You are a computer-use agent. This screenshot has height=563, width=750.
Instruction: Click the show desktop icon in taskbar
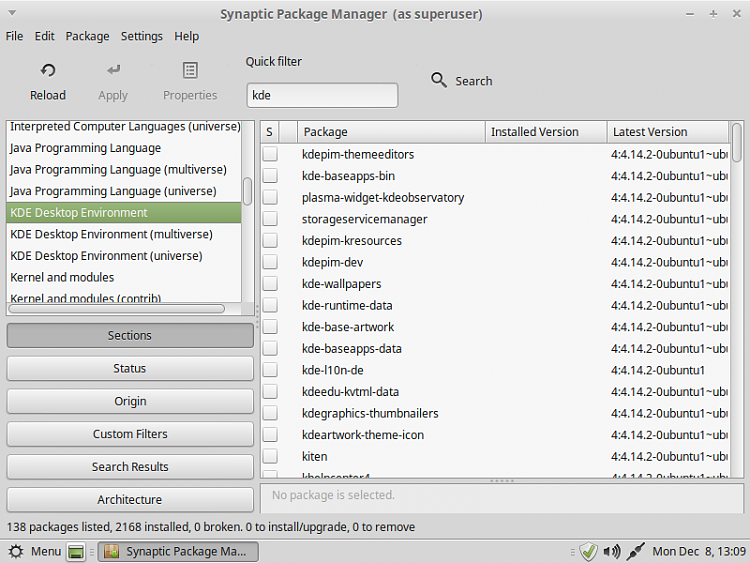[x=76, y=552]
